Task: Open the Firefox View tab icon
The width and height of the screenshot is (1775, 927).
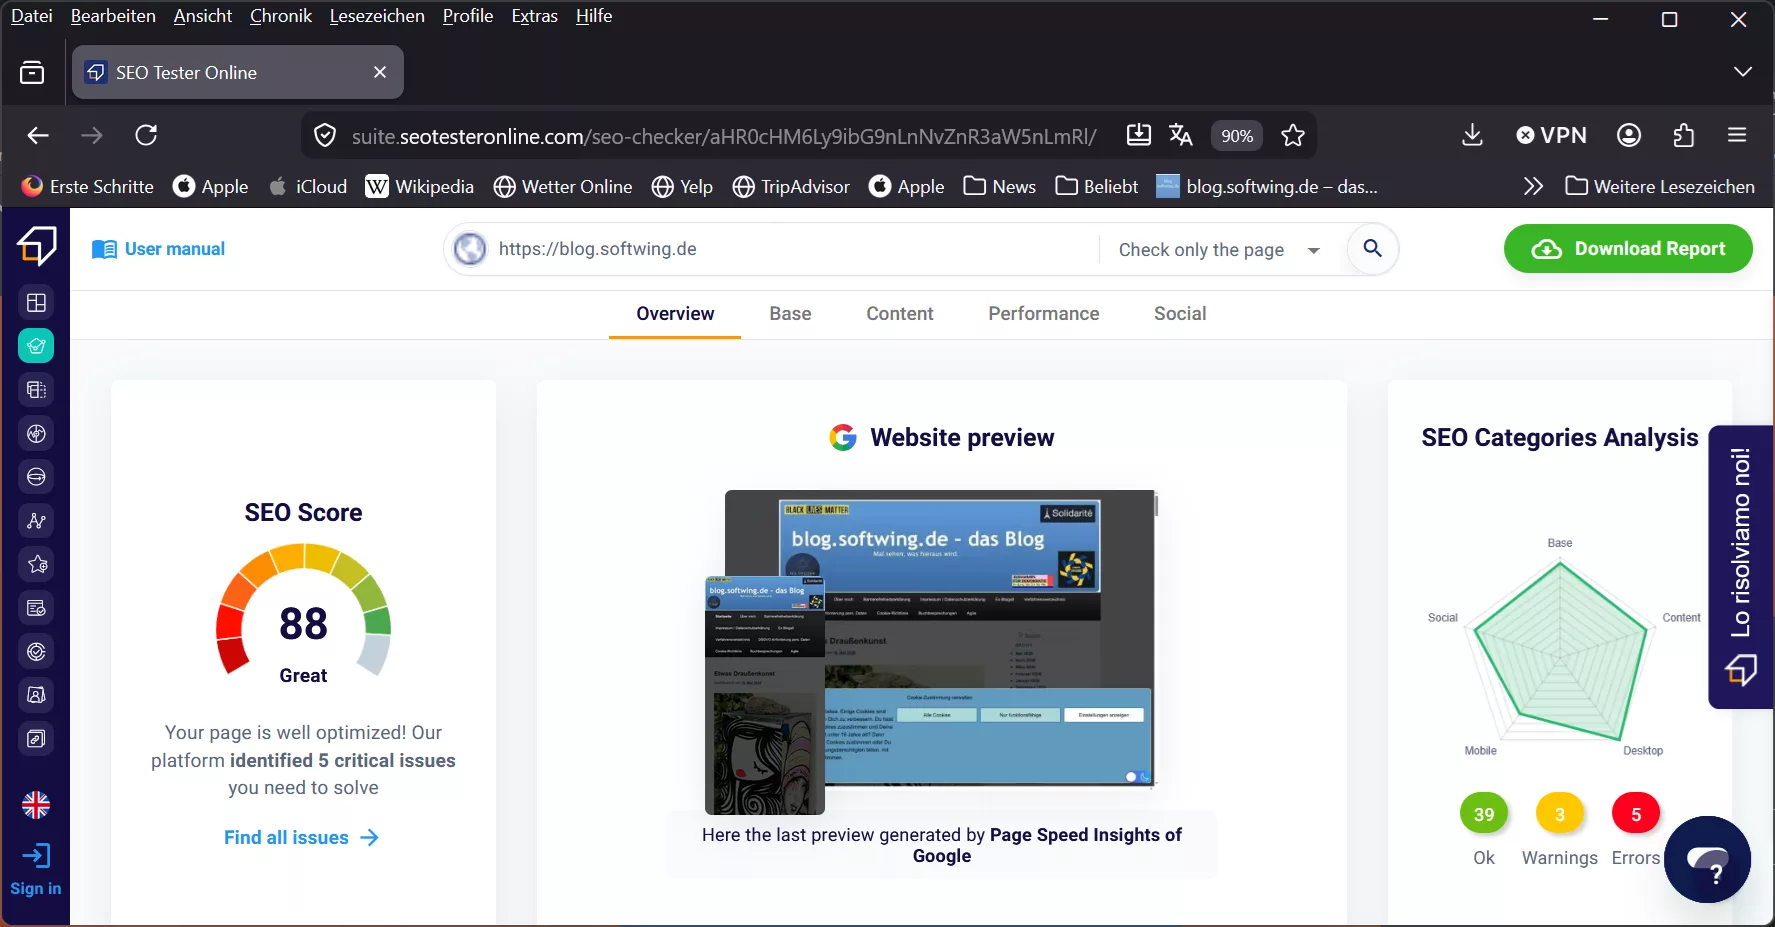Action: pyautogui.click(x=32, y=72)
